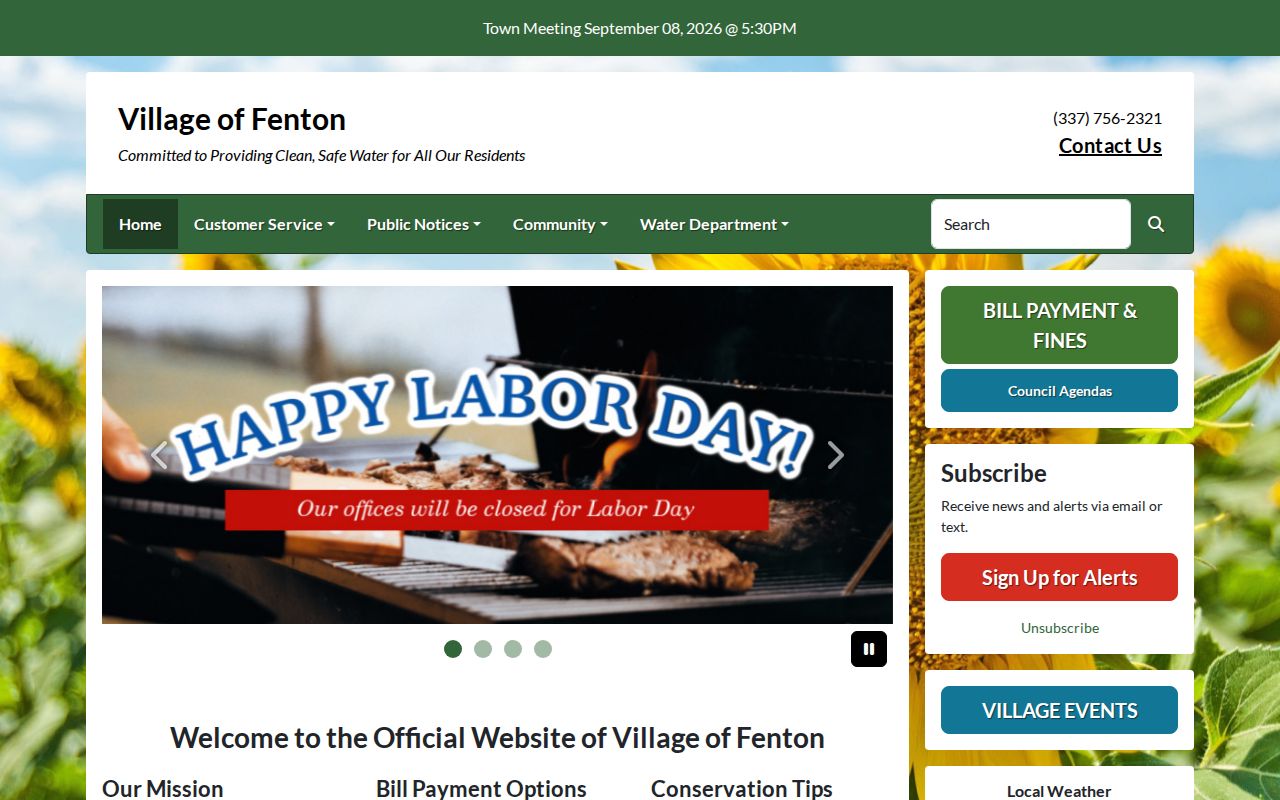Open Bill Payment & Fines
1280x800 pixels.
(1059, 325)
